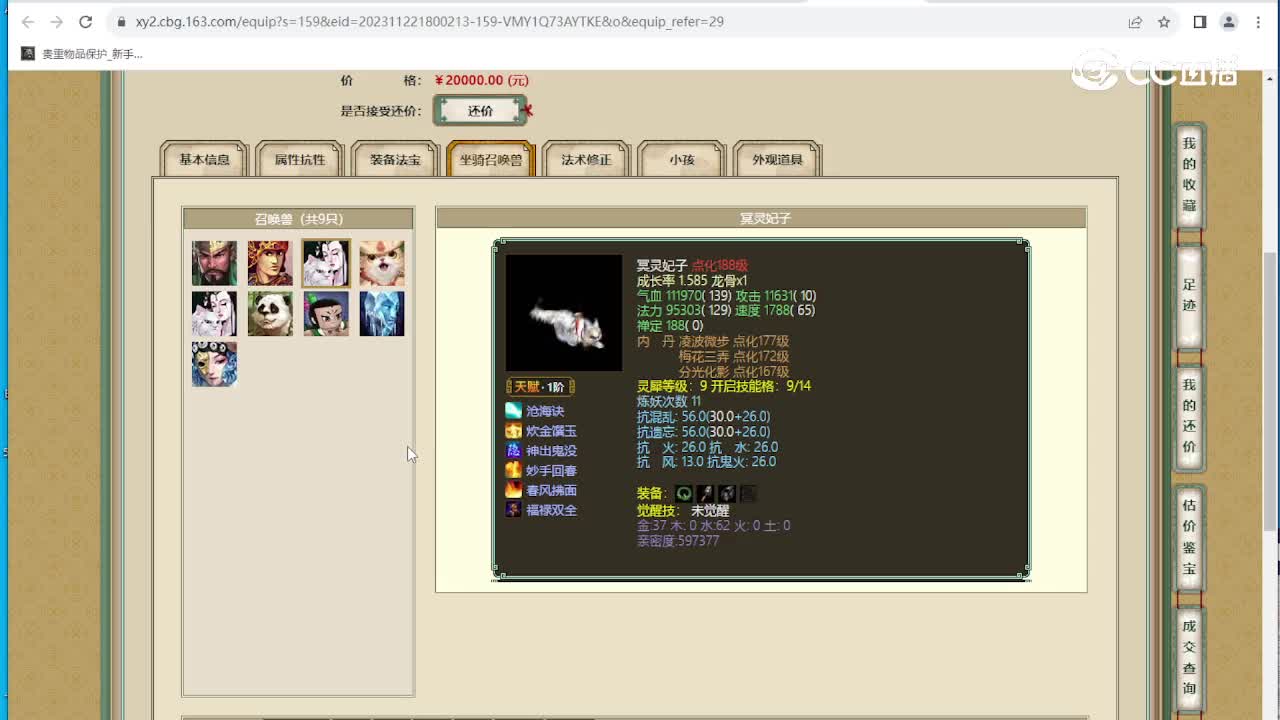Screen dimensions: 1280x720
Task: Select the masked opera-face pet portrait
Action: 215,364
